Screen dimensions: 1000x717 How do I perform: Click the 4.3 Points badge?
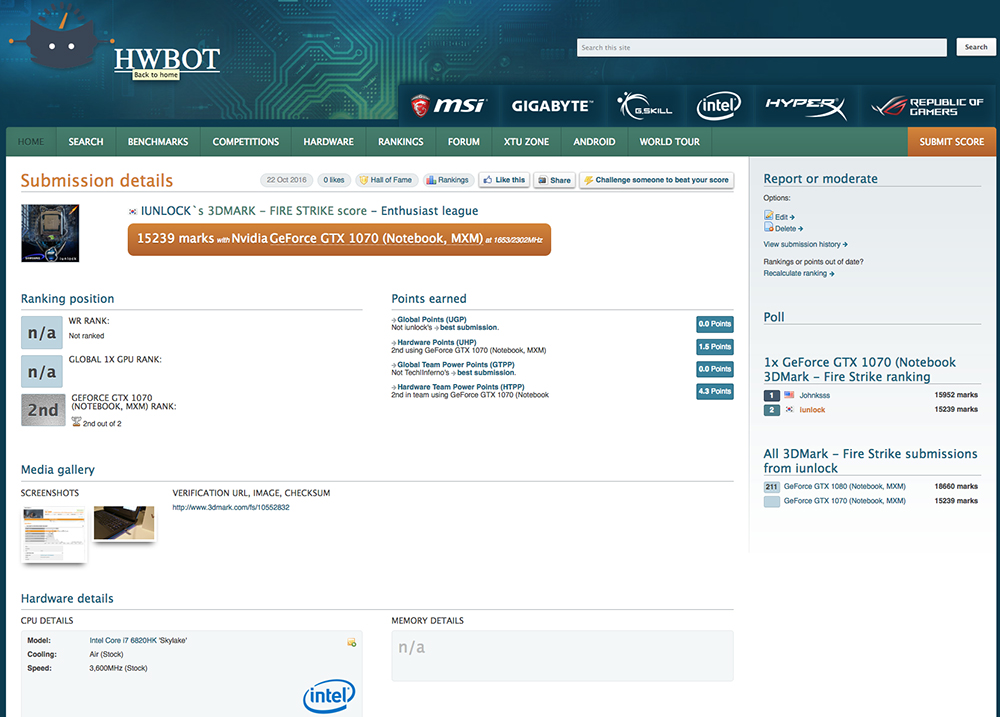(x=715, y=391)
